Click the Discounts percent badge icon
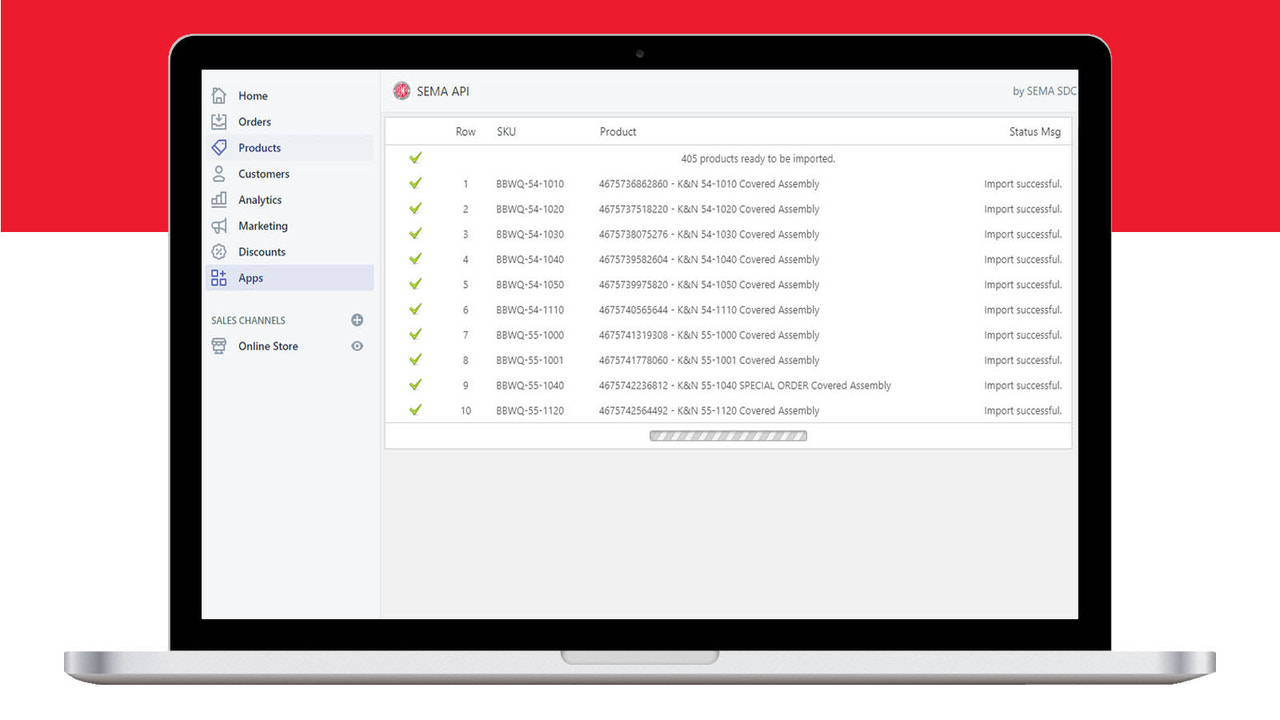This screenshot has width=1280, height=720. click(219, 252)
